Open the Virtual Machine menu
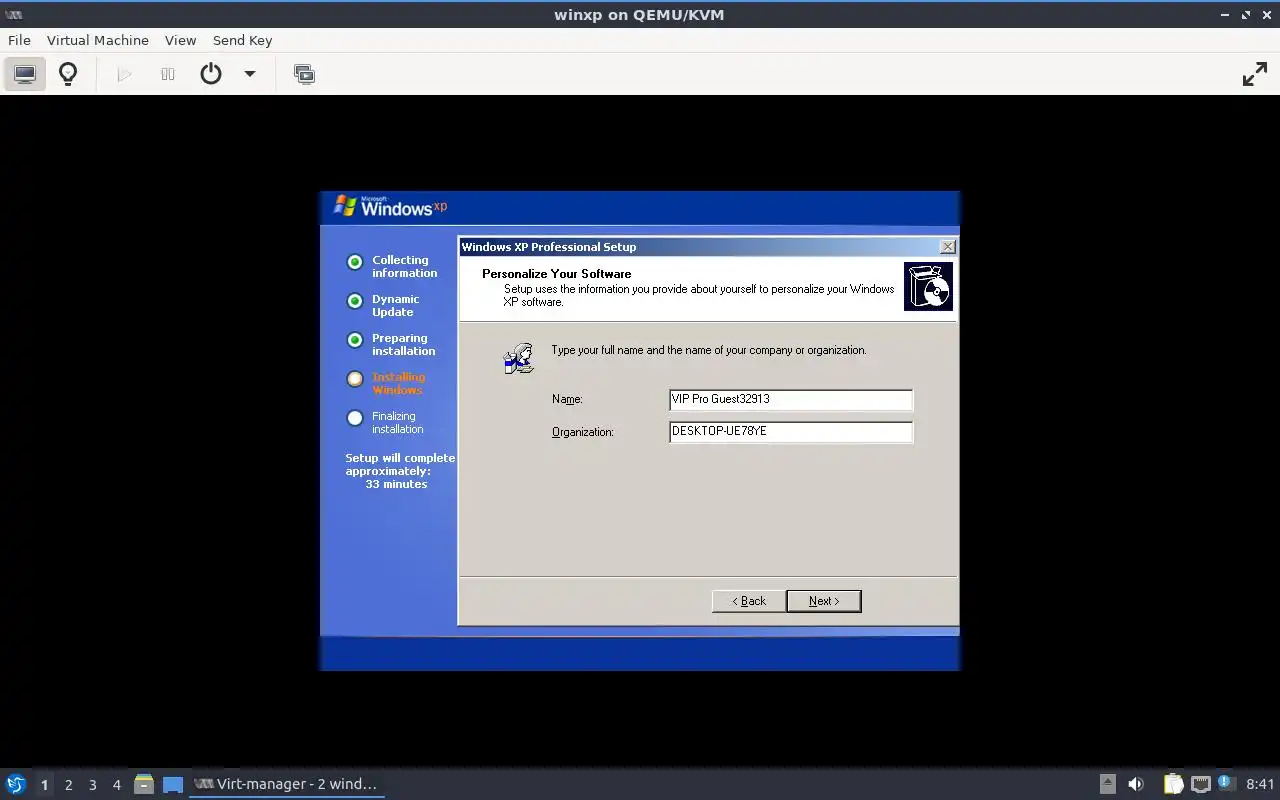This screenshot has height=800, width=1280. pos(98,40)
